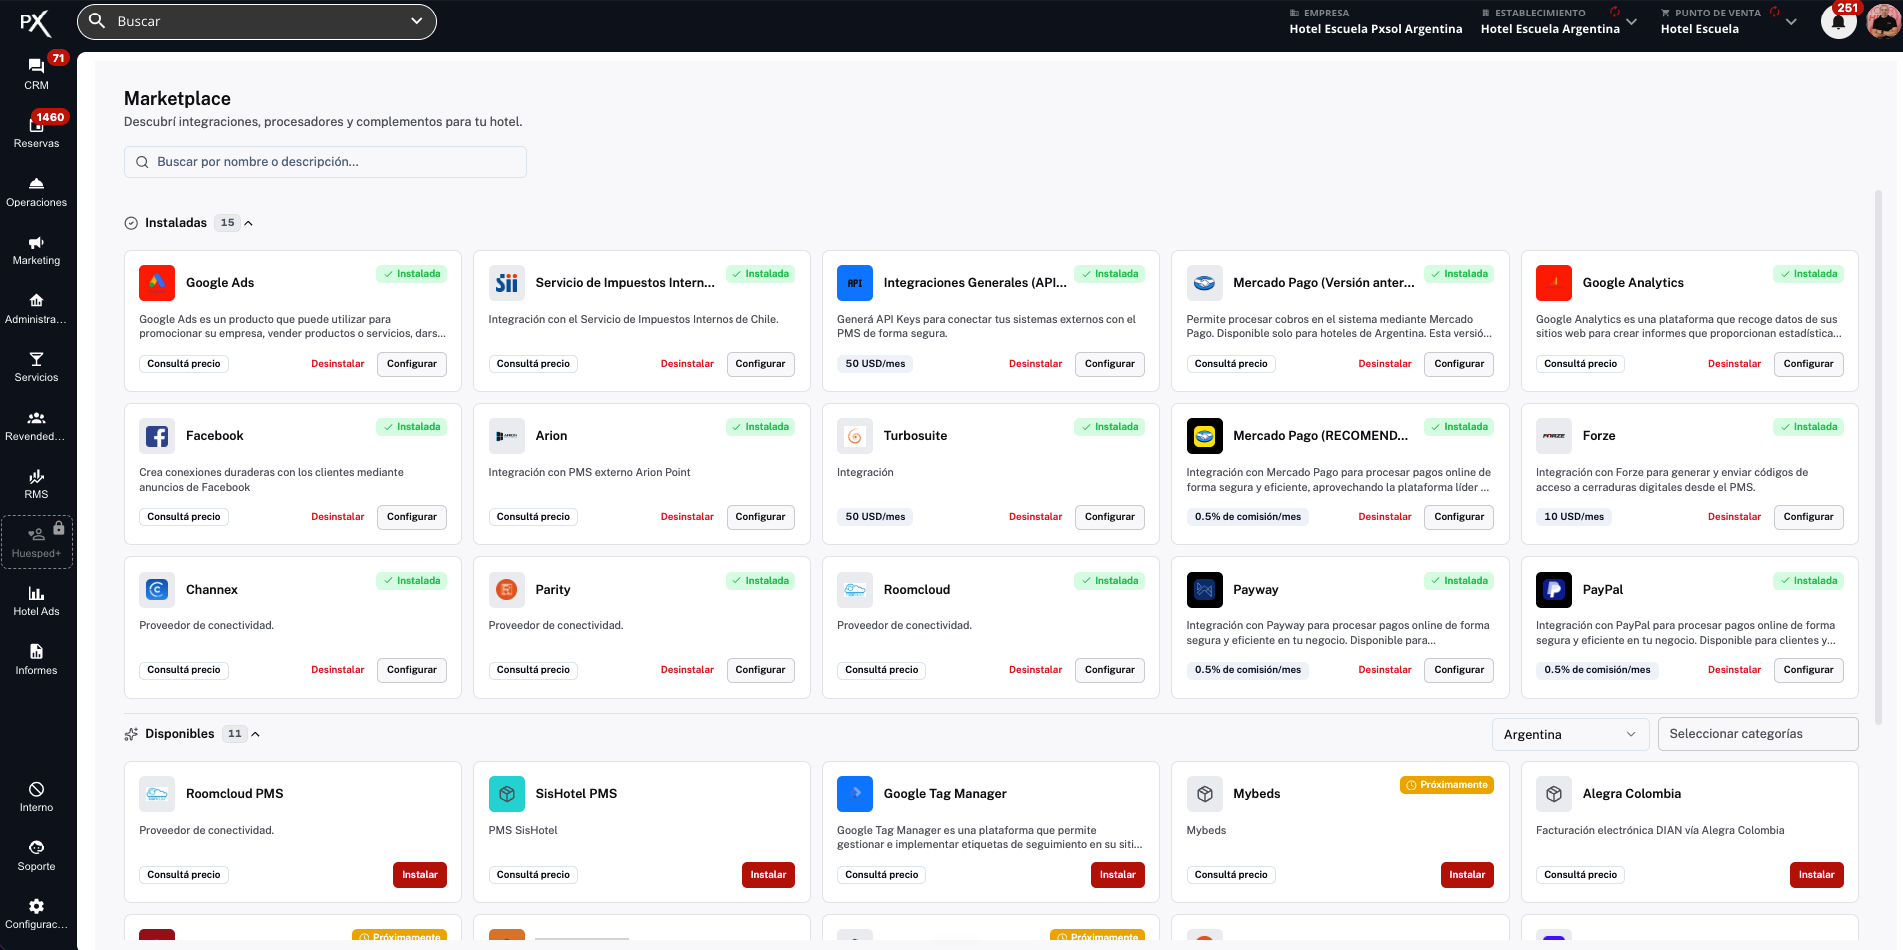Click the Facebook app icon
The image size is (1903, 950).
tap(157, 436)
